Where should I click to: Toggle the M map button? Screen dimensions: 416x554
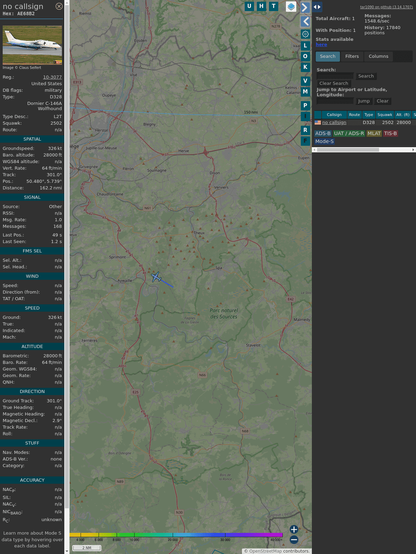(x=305, y=92)
